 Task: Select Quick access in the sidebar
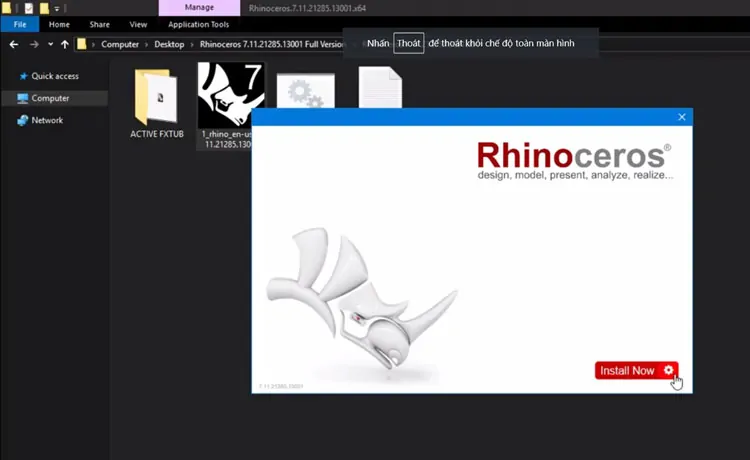pyautogui.click(x=55, y=76)
